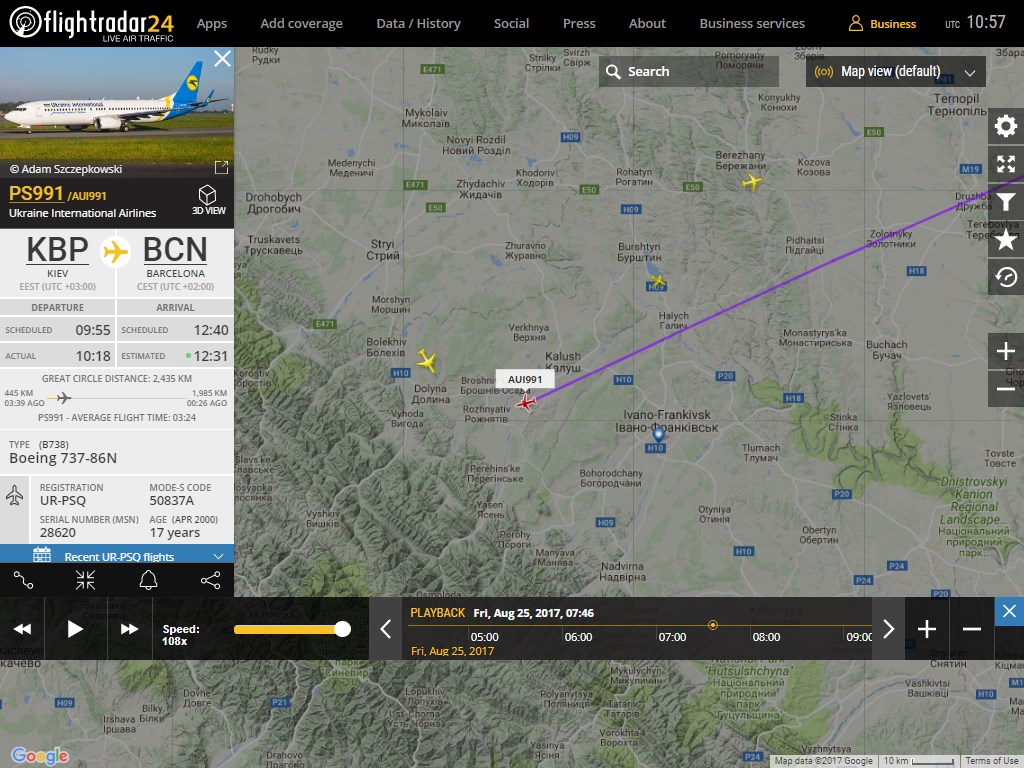Open bookmarks star icon
The width and height of the screenshot is (1024, 768).
coord(1006,240)
